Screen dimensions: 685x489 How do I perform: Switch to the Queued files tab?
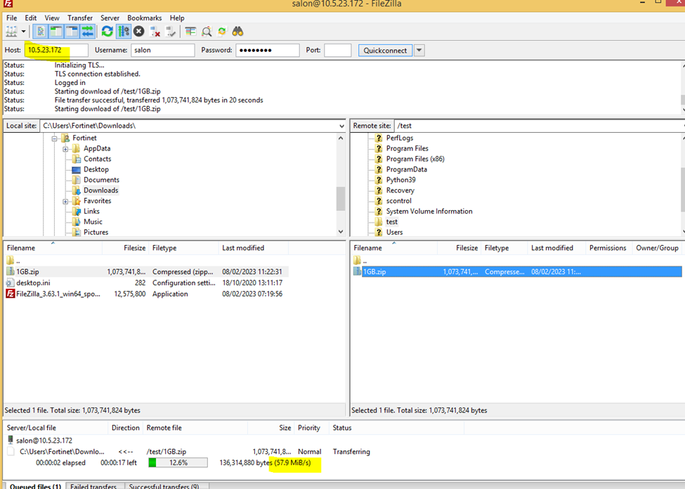click(x=35, y=486)
